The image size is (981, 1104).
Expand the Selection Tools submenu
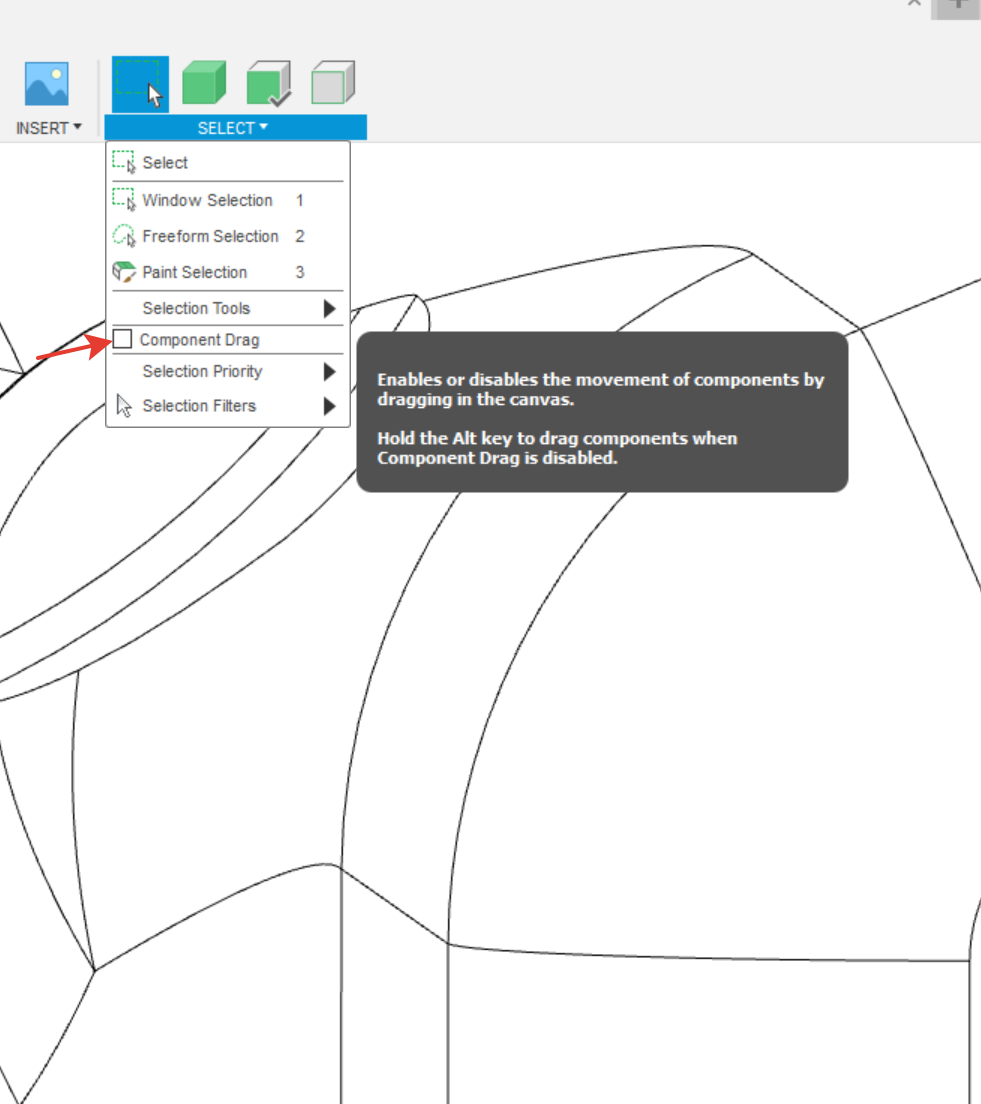[227, 308]
